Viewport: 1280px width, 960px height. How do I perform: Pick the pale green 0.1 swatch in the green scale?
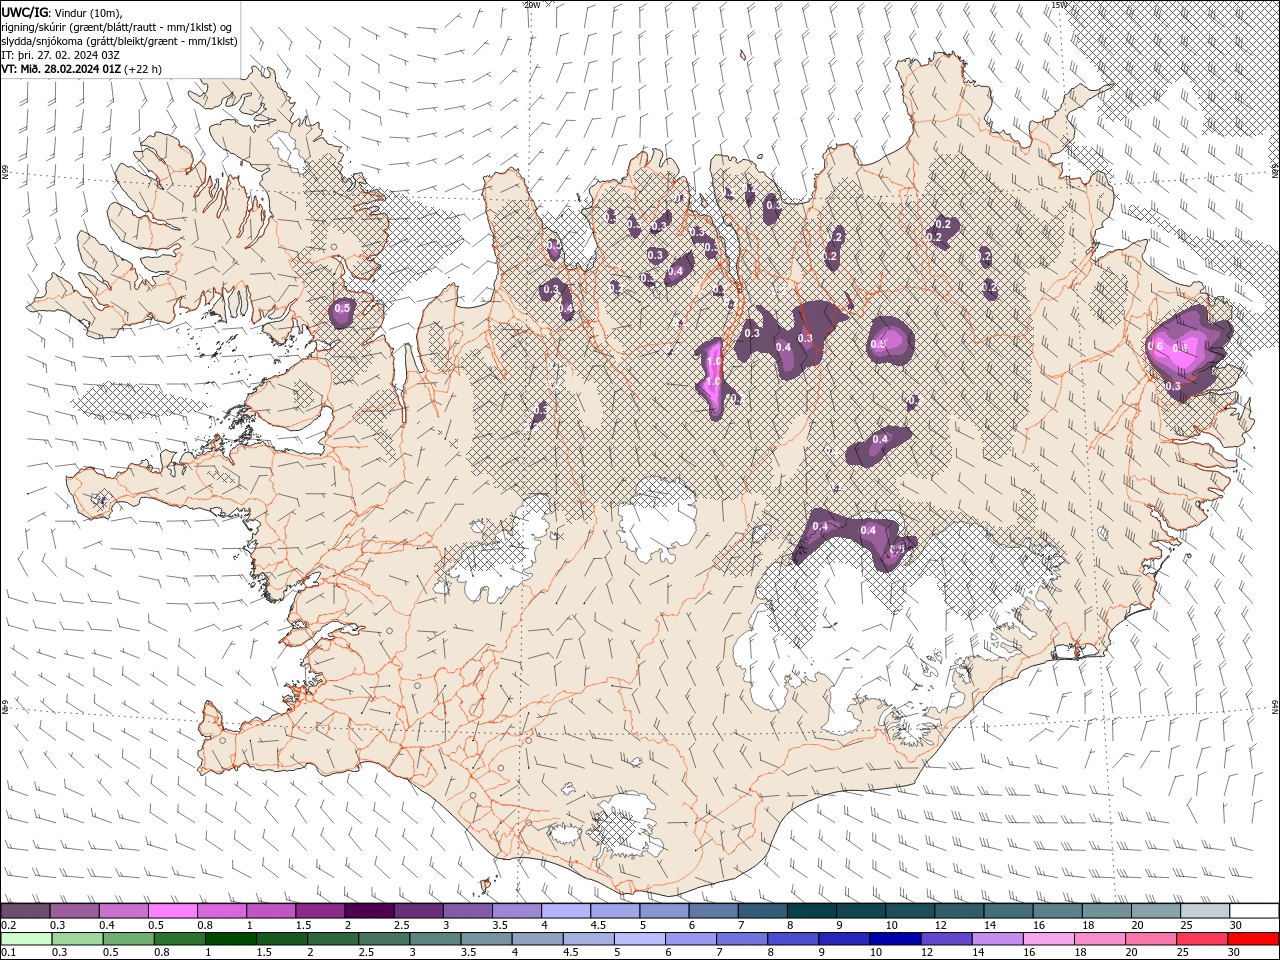26,939
